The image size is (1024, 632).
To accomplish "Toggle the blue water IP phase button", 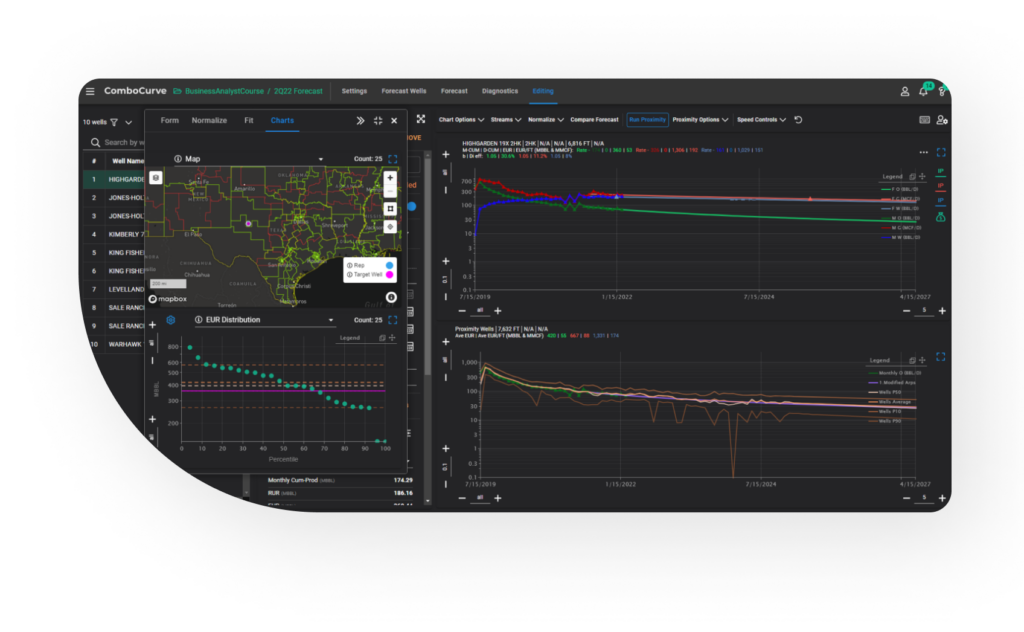I will point(940,201).
